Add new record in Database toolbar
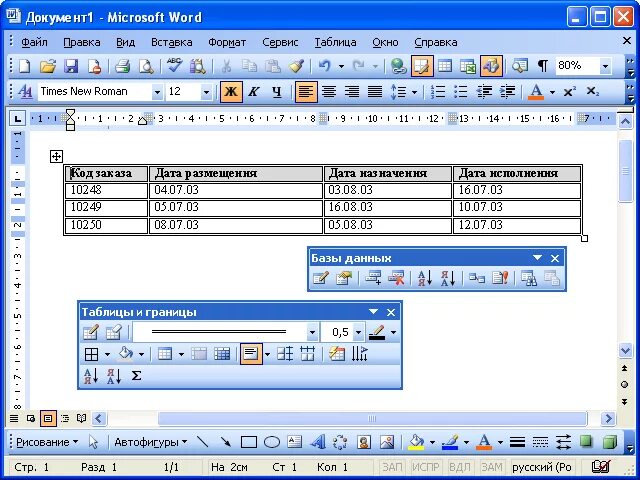 coord(373,278)
